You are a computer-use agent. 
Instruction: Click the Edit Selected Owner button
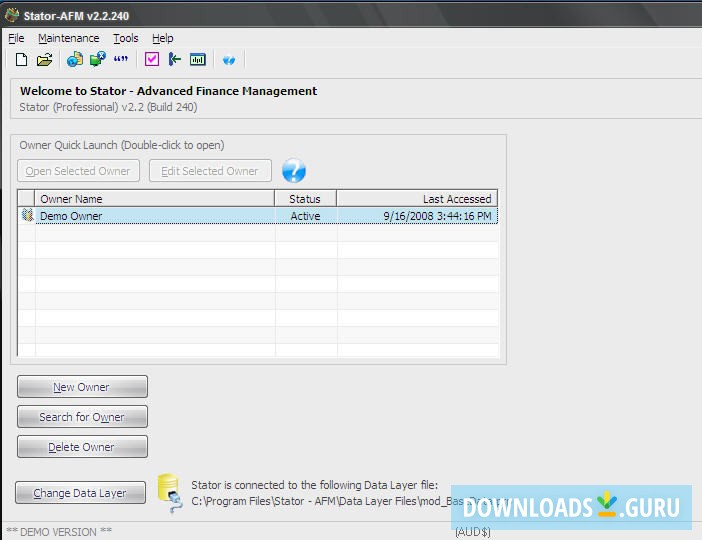click(x=210, y=171)
